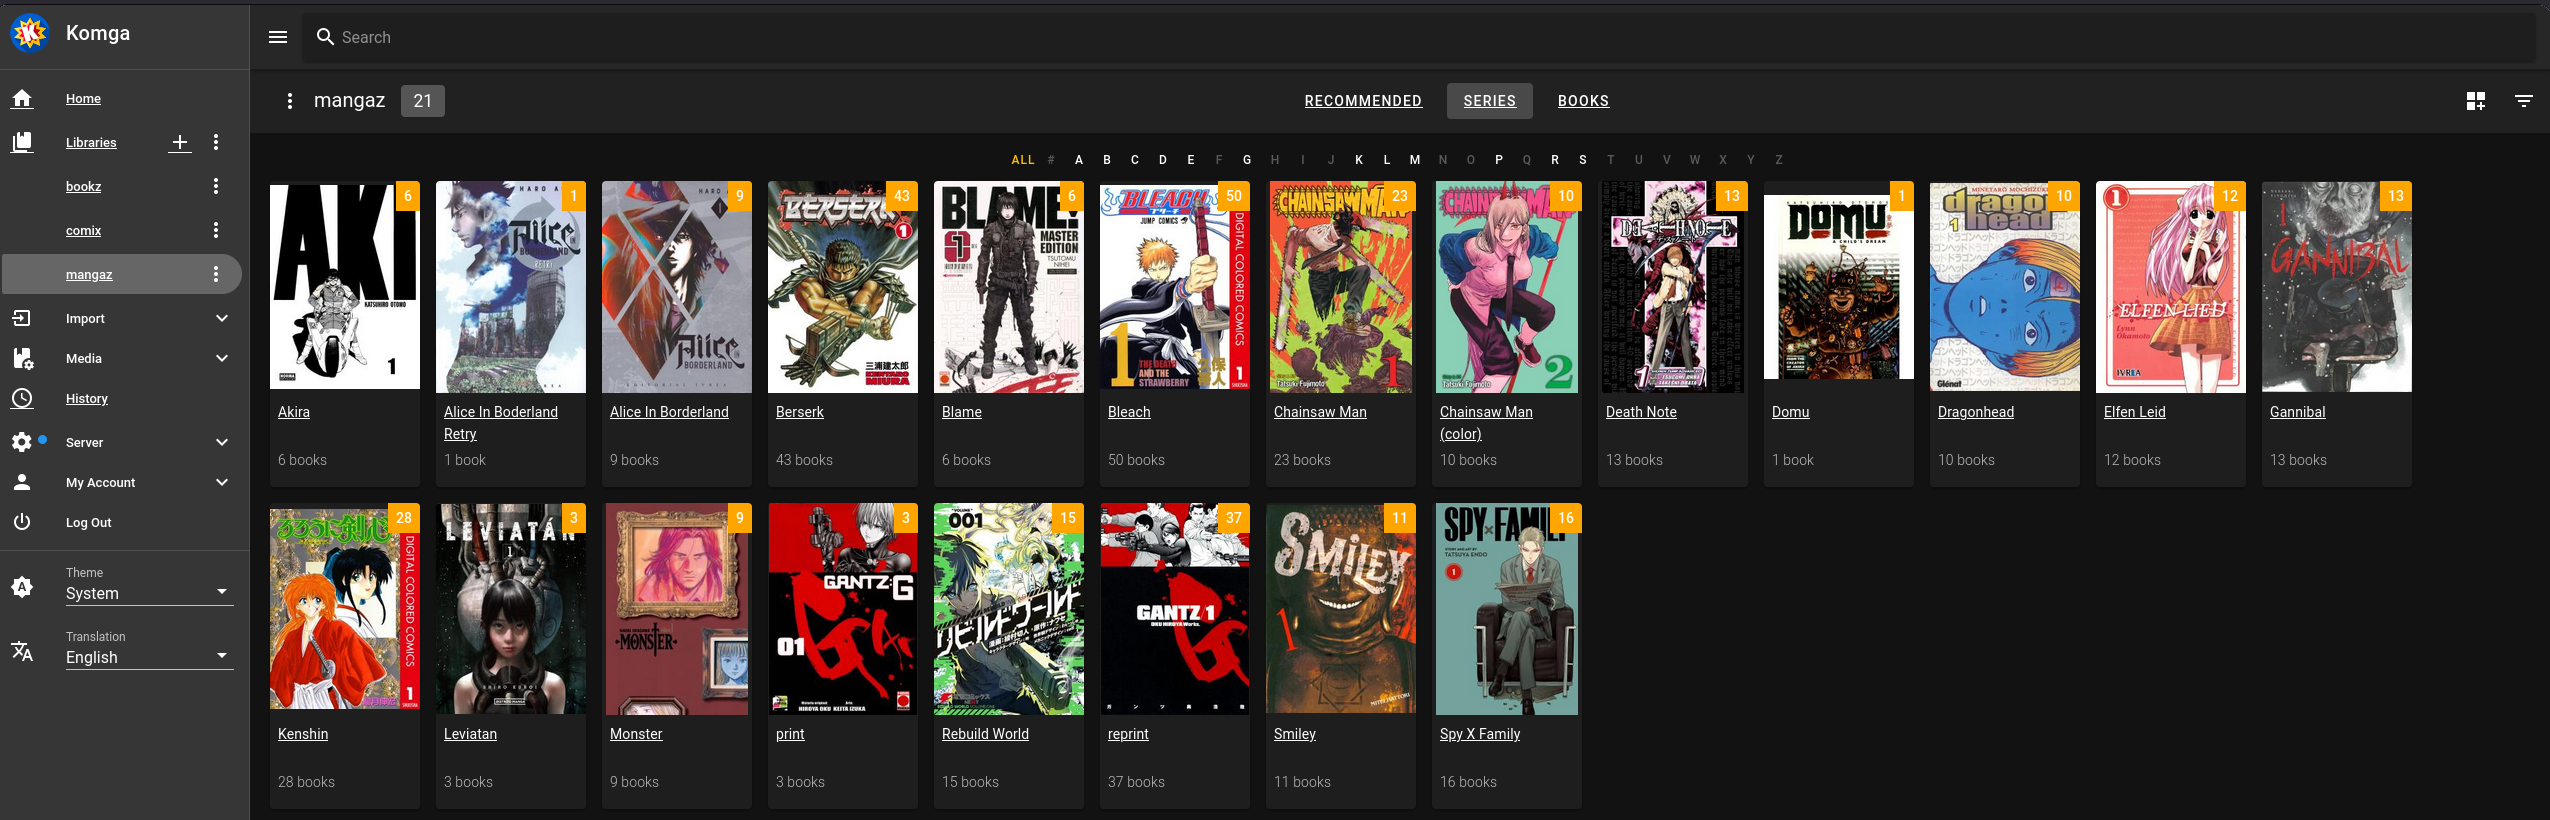Viewport: 2550px width, 820px height.
Task: Open the options menu for bookz library
Action: click(216, 187)
